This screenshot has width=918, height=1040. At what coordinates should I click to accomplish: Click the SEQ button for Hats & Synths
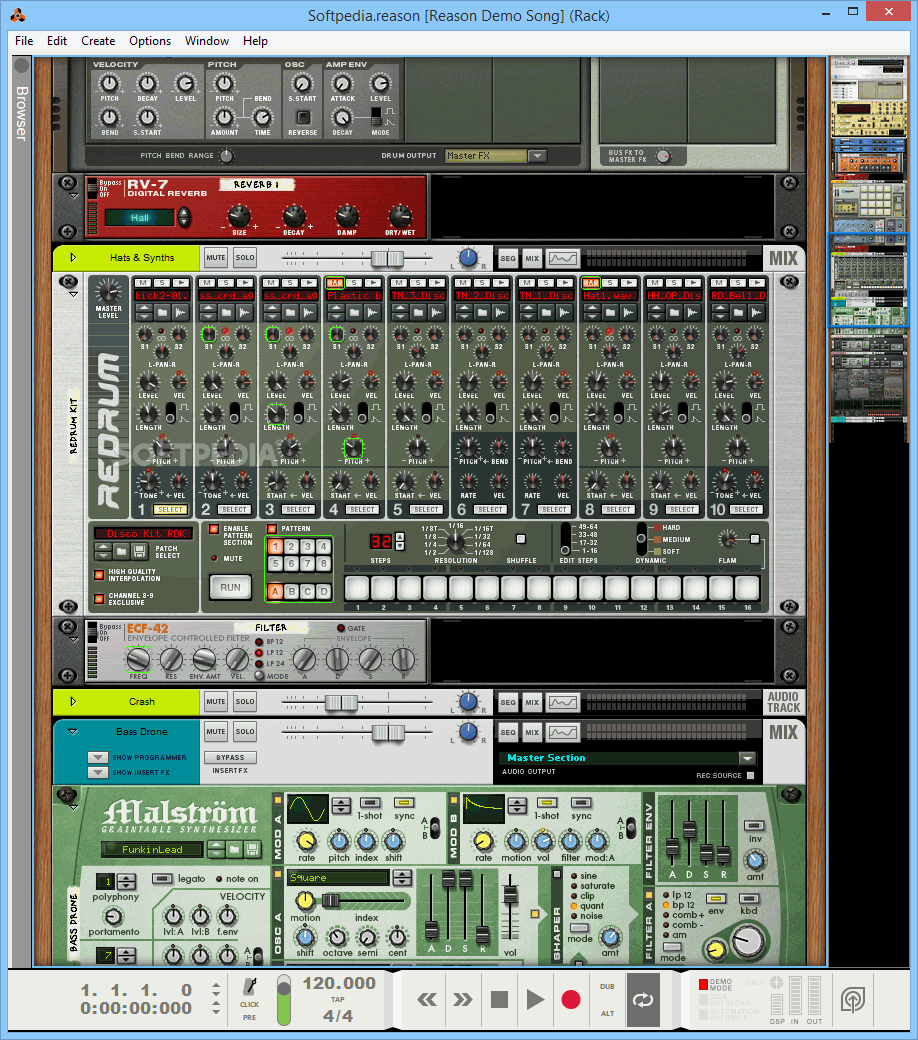[x=508, y=258]
